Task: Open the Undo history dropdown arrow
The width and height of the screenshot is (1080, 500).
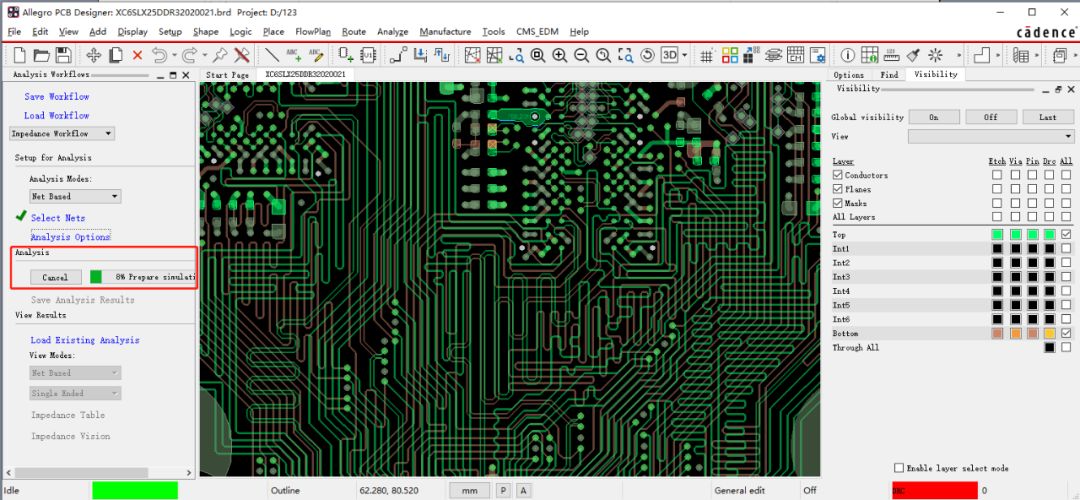Action: [x=174, y=55]
